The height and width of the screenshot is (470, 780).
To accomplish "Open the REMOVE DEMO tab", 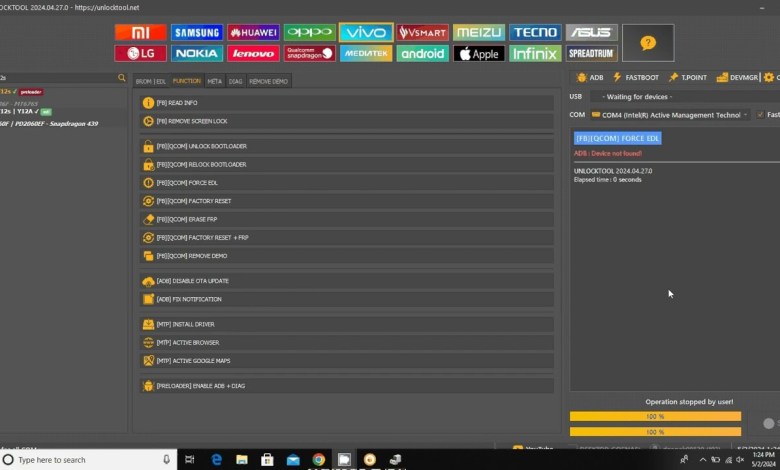I will 268,81.
